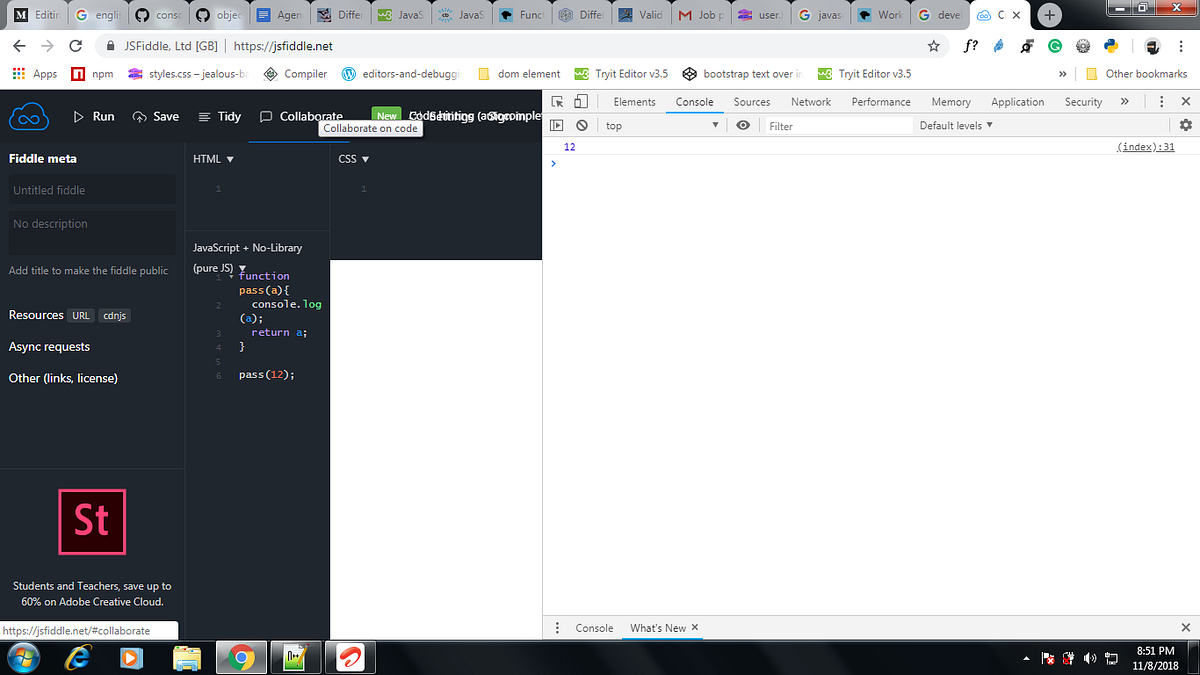Focus the Untitled fiddle title field
This screenshot has width=1200, height=675.
click(x=92, y=190)
